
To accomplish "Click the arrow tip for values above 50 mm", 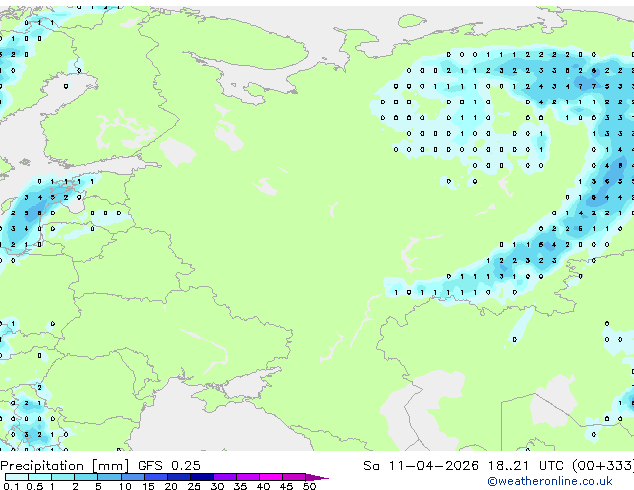I will click(x=316, y=478).
